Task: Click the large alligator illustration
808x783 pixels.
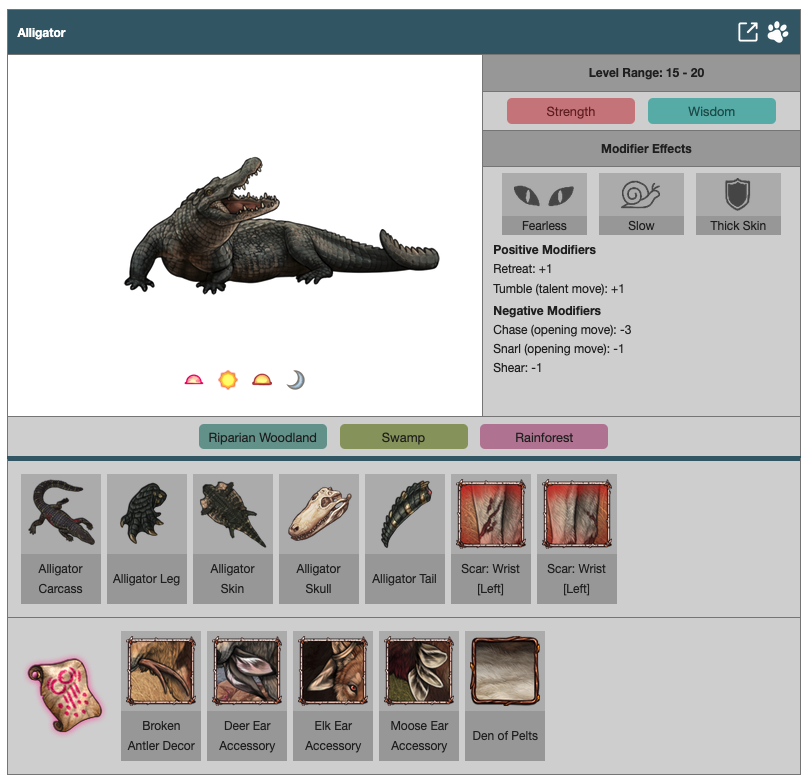Action: tap(280, 232)
